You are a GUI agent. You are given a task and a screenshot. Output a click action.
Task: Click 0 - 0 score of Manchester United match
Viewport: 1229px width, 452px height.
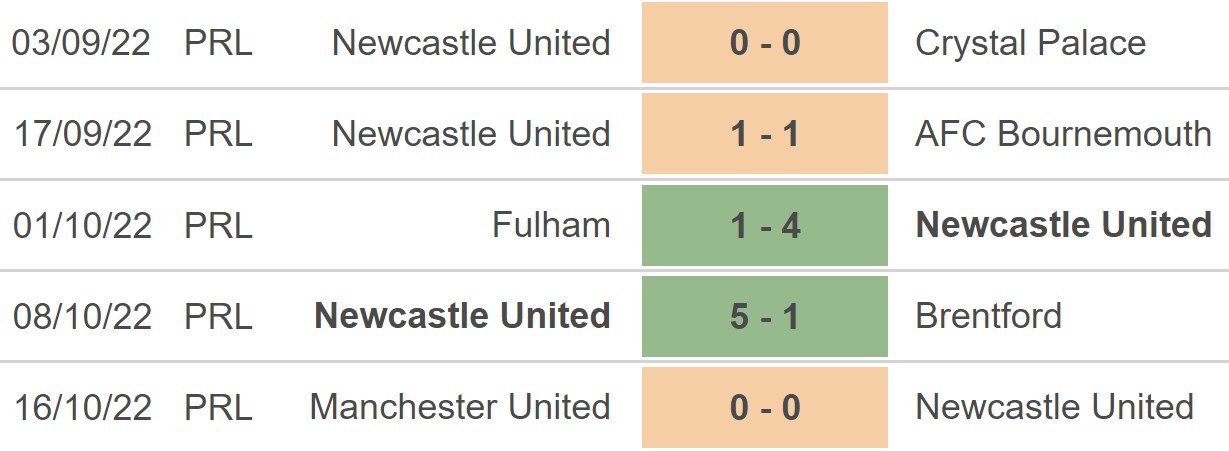[765, 407]
